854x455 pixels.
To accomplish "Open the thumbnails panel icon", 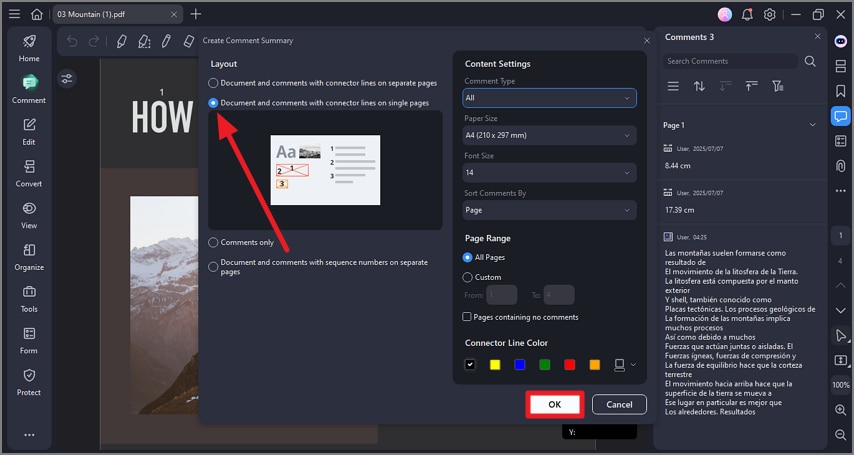I will point(840,66).
